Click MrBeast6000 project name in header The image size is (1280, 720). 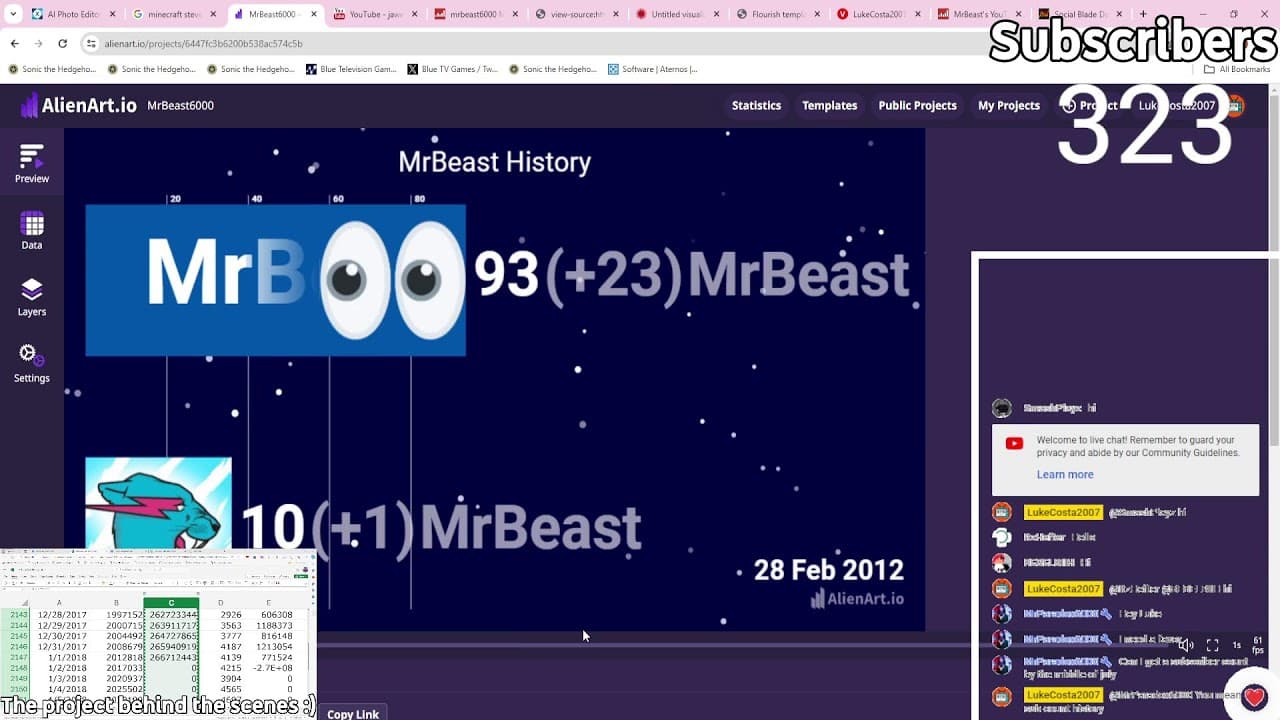(180, 105)
